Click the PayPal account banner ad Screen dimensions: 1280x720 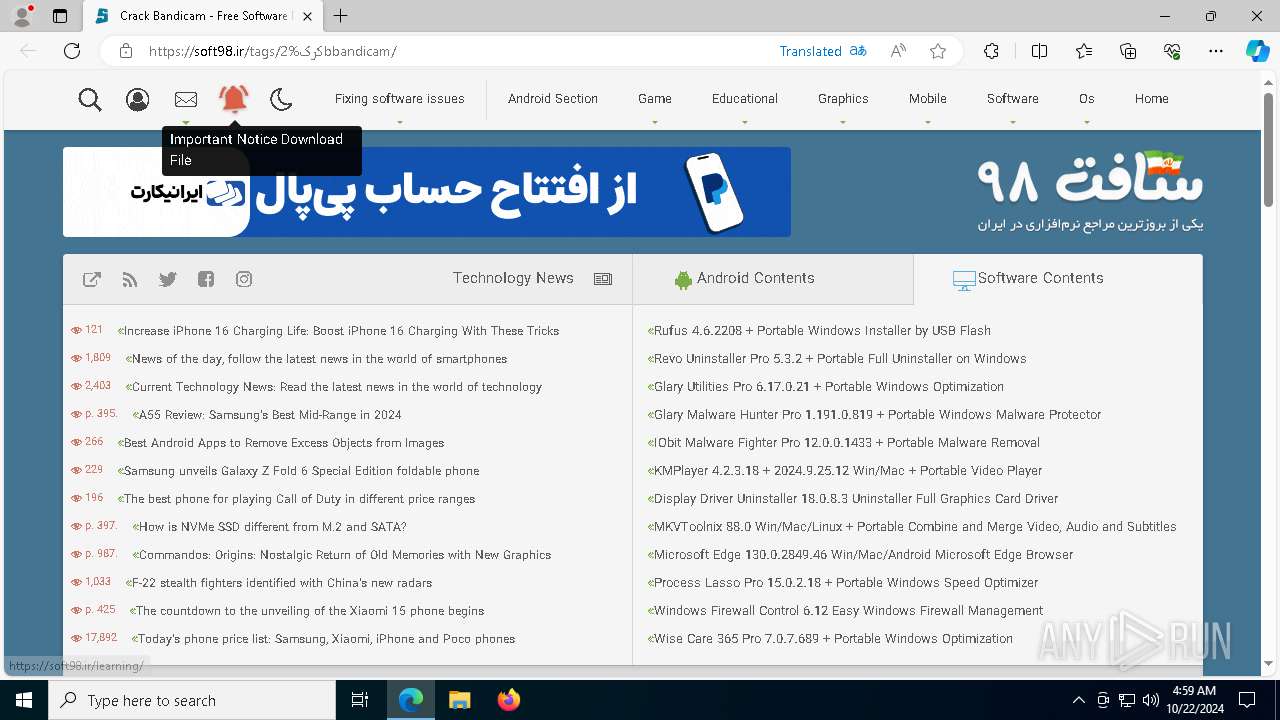click(x=427, y=192)
